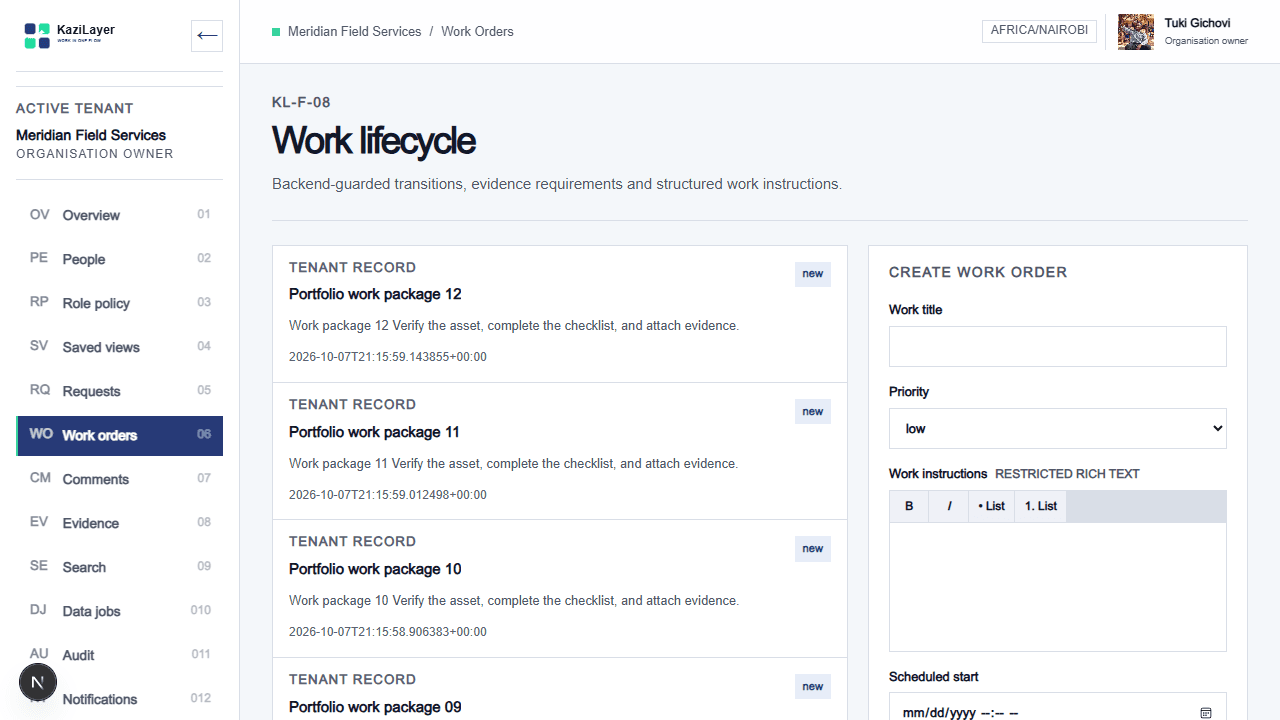Select the Work orders nav item
1280x720 pixels.
tap(120, 435)
